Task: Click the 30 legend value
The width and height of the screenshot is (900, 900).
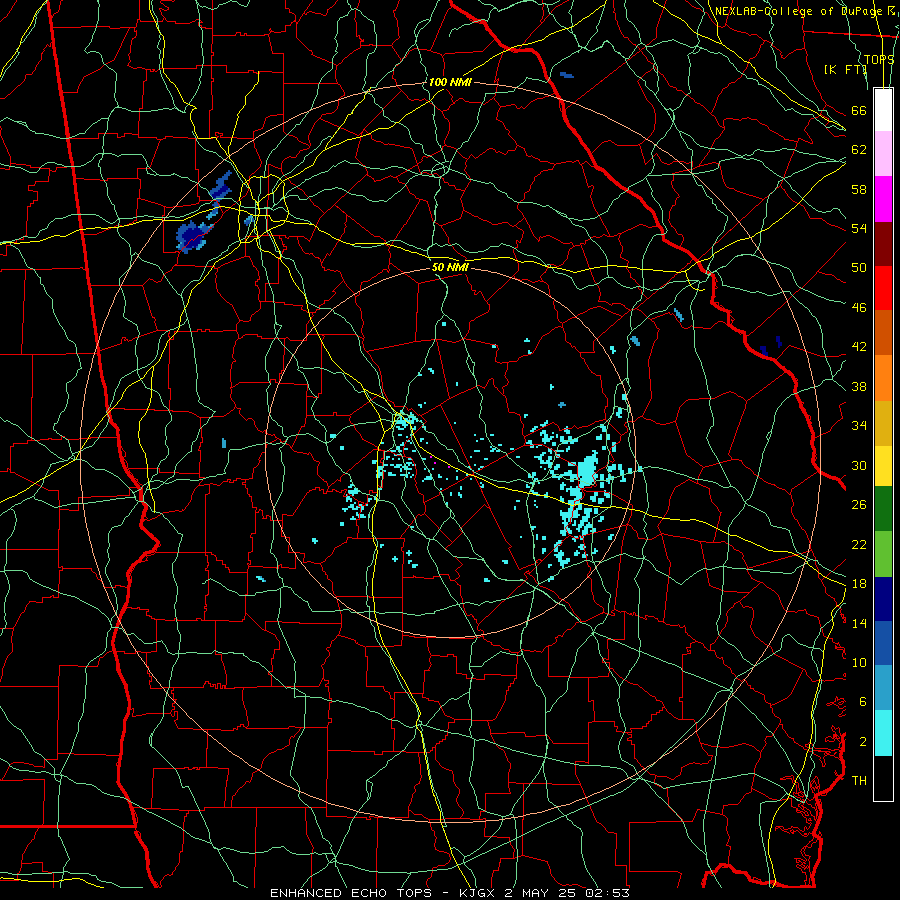Action: pyautogui.click(x=859, y=465)
